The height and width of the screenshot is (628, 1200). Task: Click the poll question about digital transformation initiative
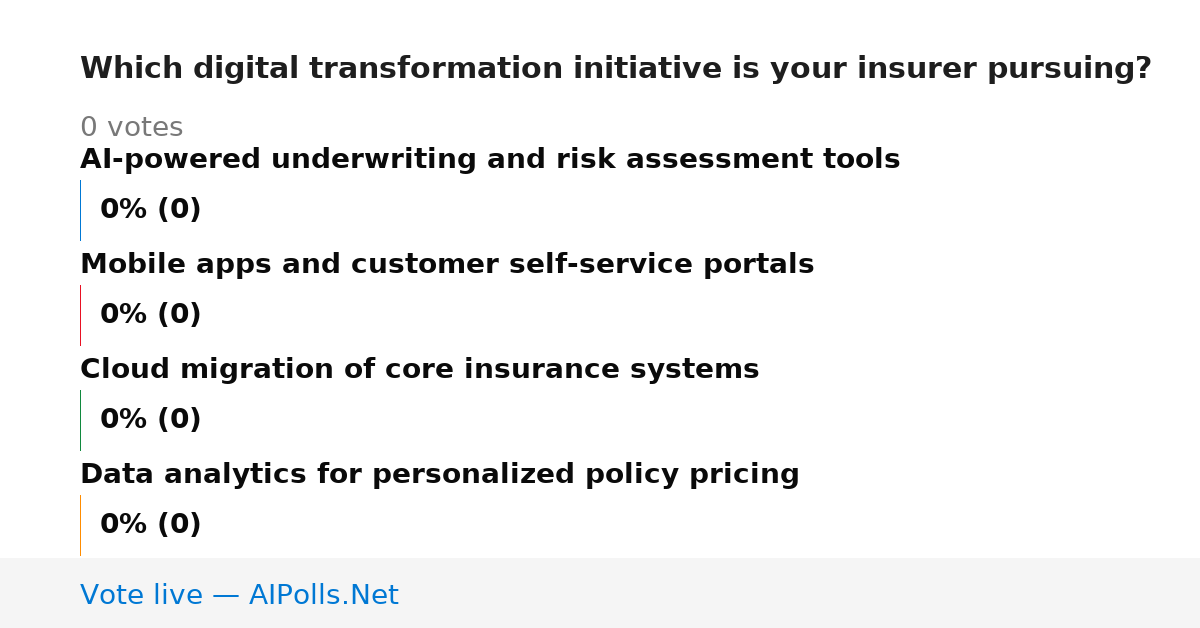click(x=616, y=69)
